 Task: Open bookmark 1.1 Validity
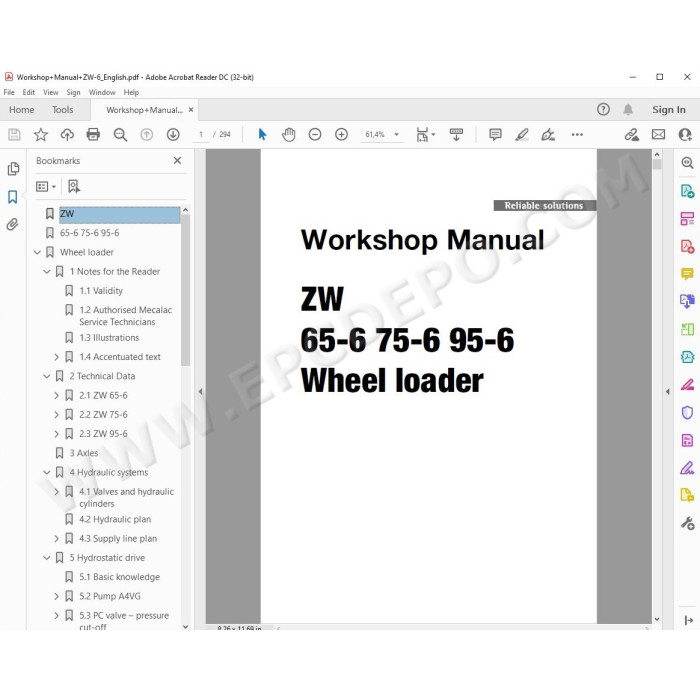pos(101,291)
